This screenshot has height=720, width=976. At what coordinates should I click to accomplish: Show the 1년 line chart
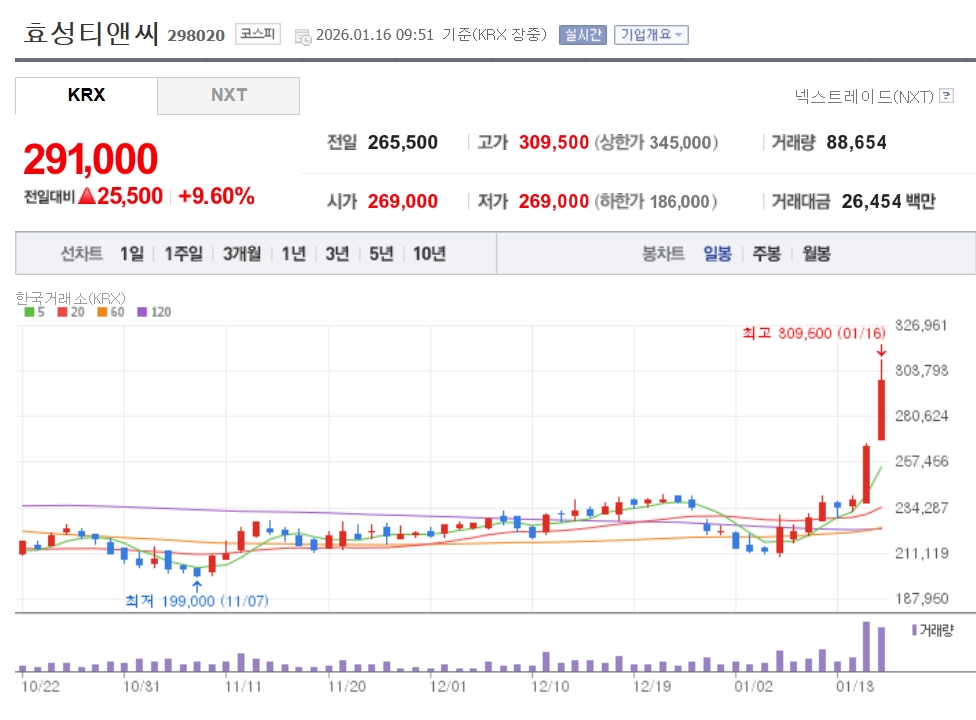(293, 254)
